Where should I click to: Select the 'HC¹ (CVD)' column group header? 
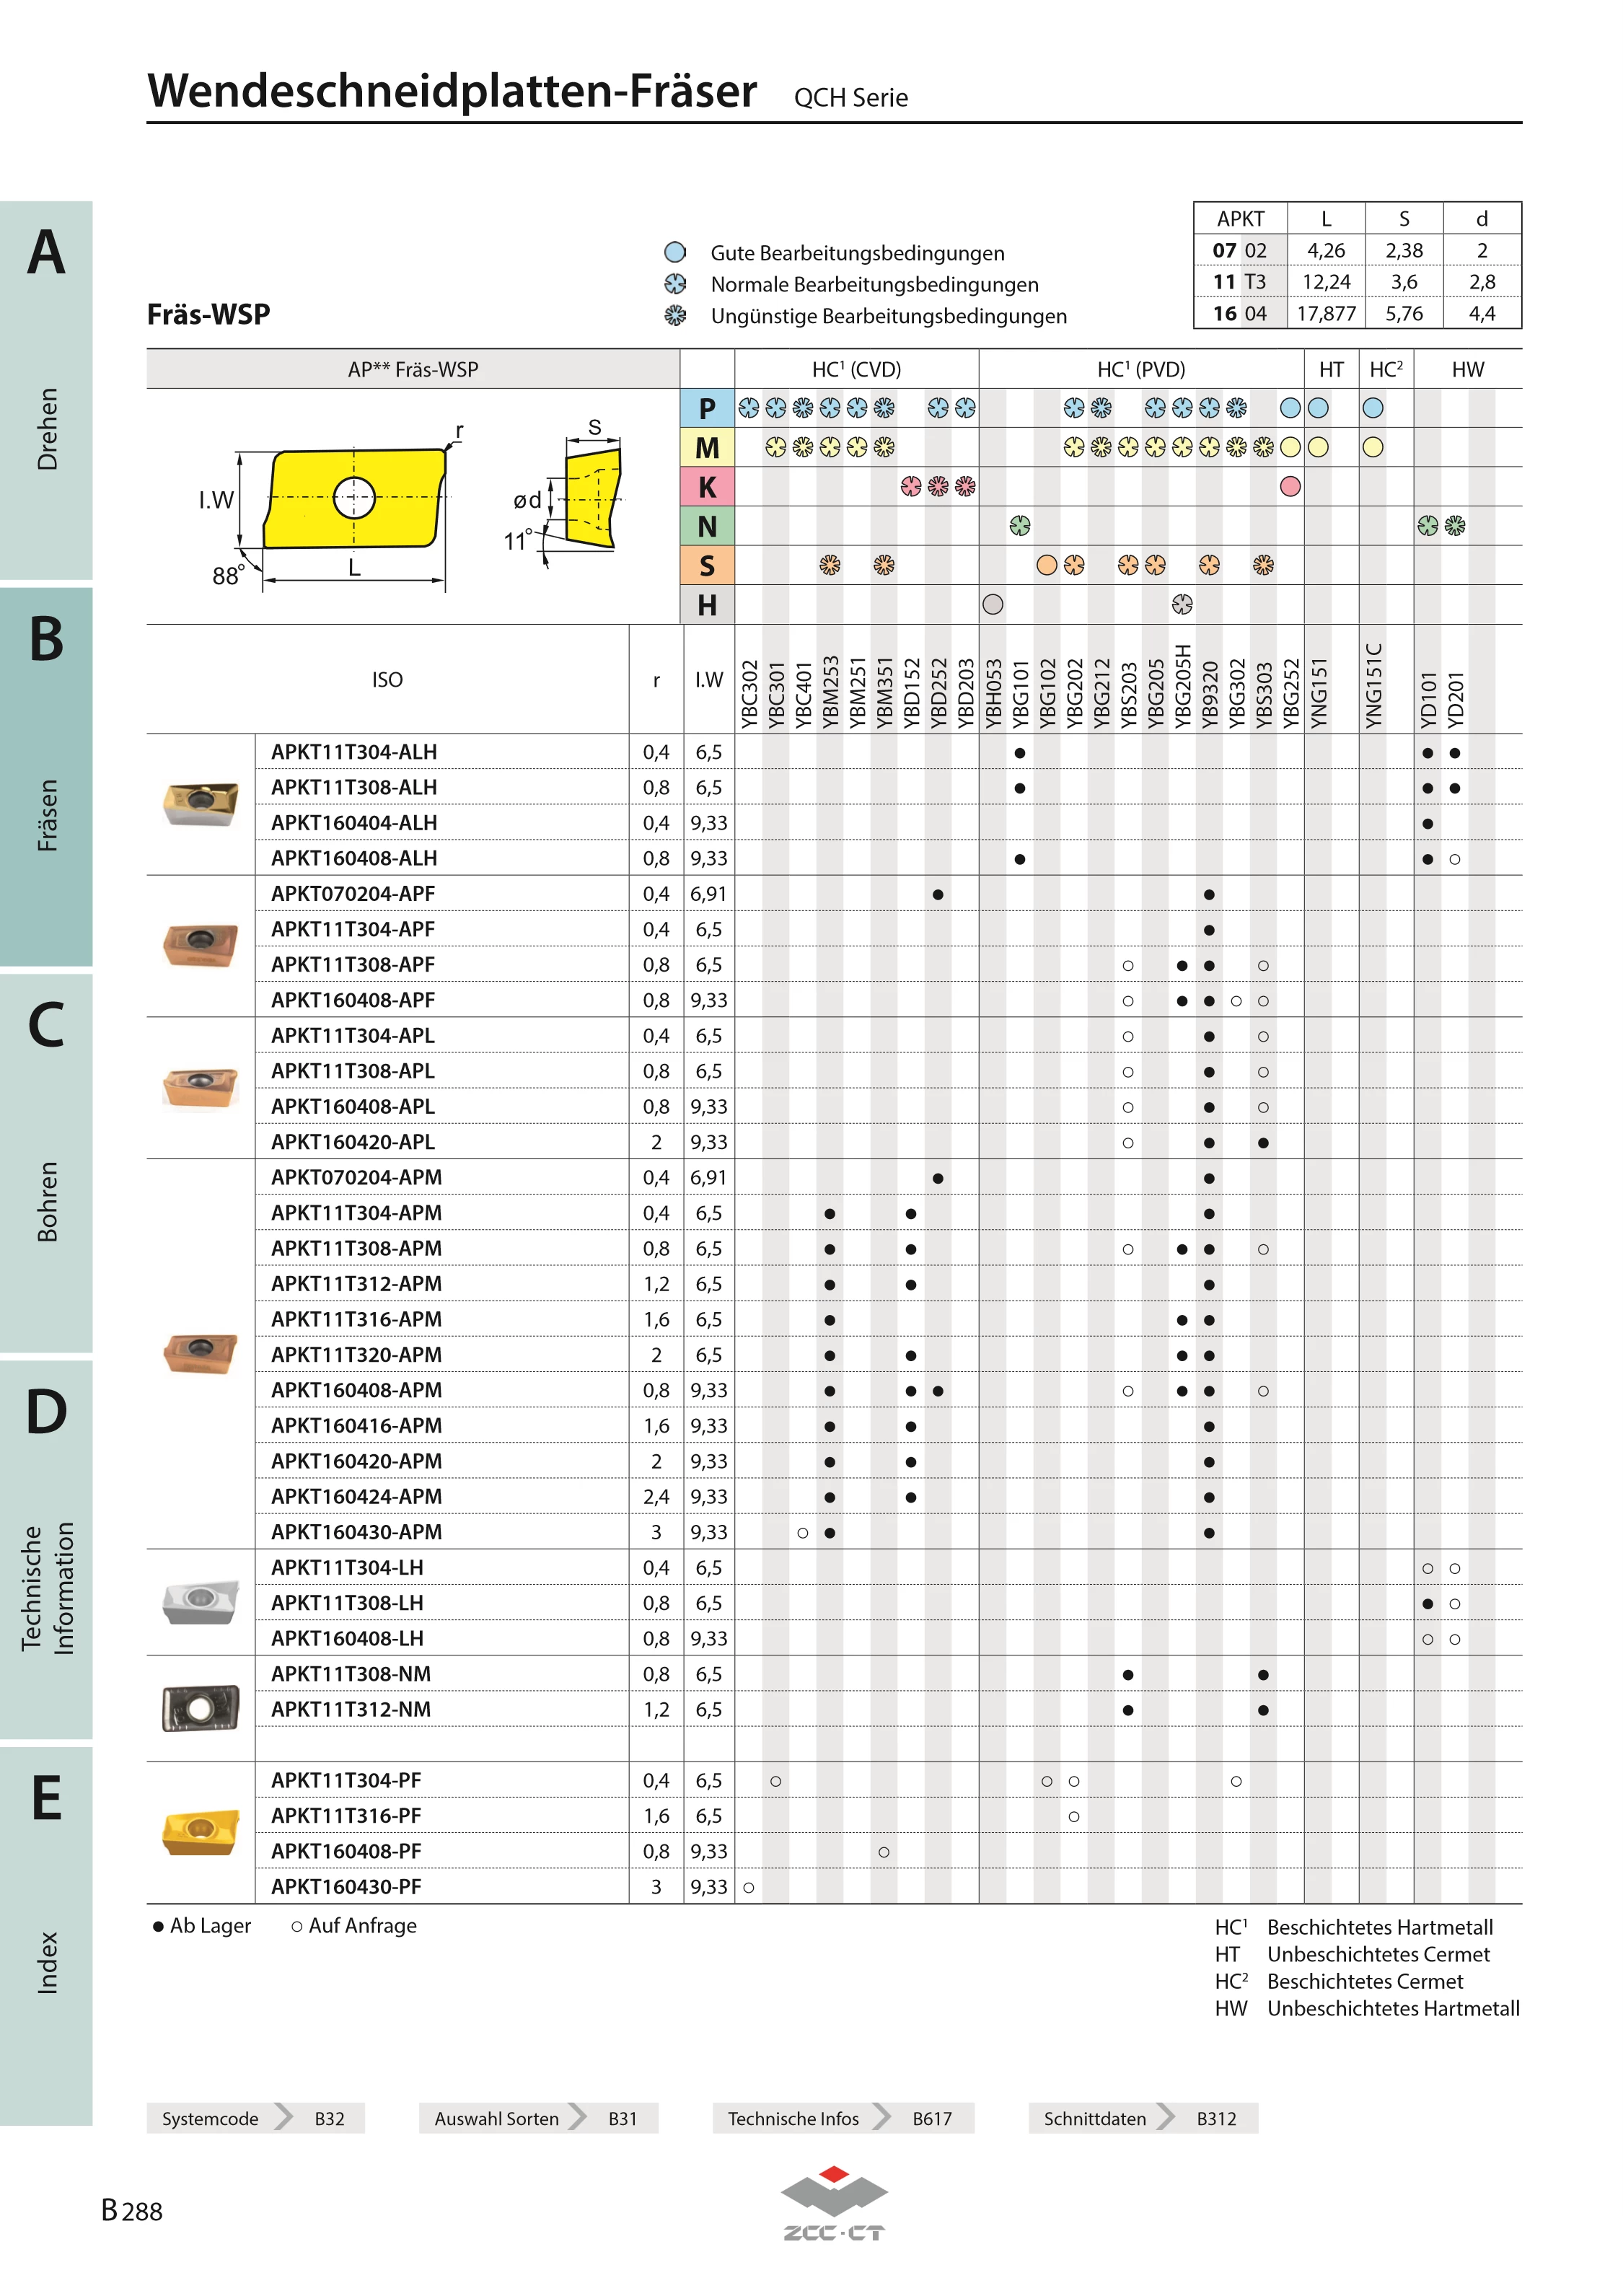click(x=856, y=369)
